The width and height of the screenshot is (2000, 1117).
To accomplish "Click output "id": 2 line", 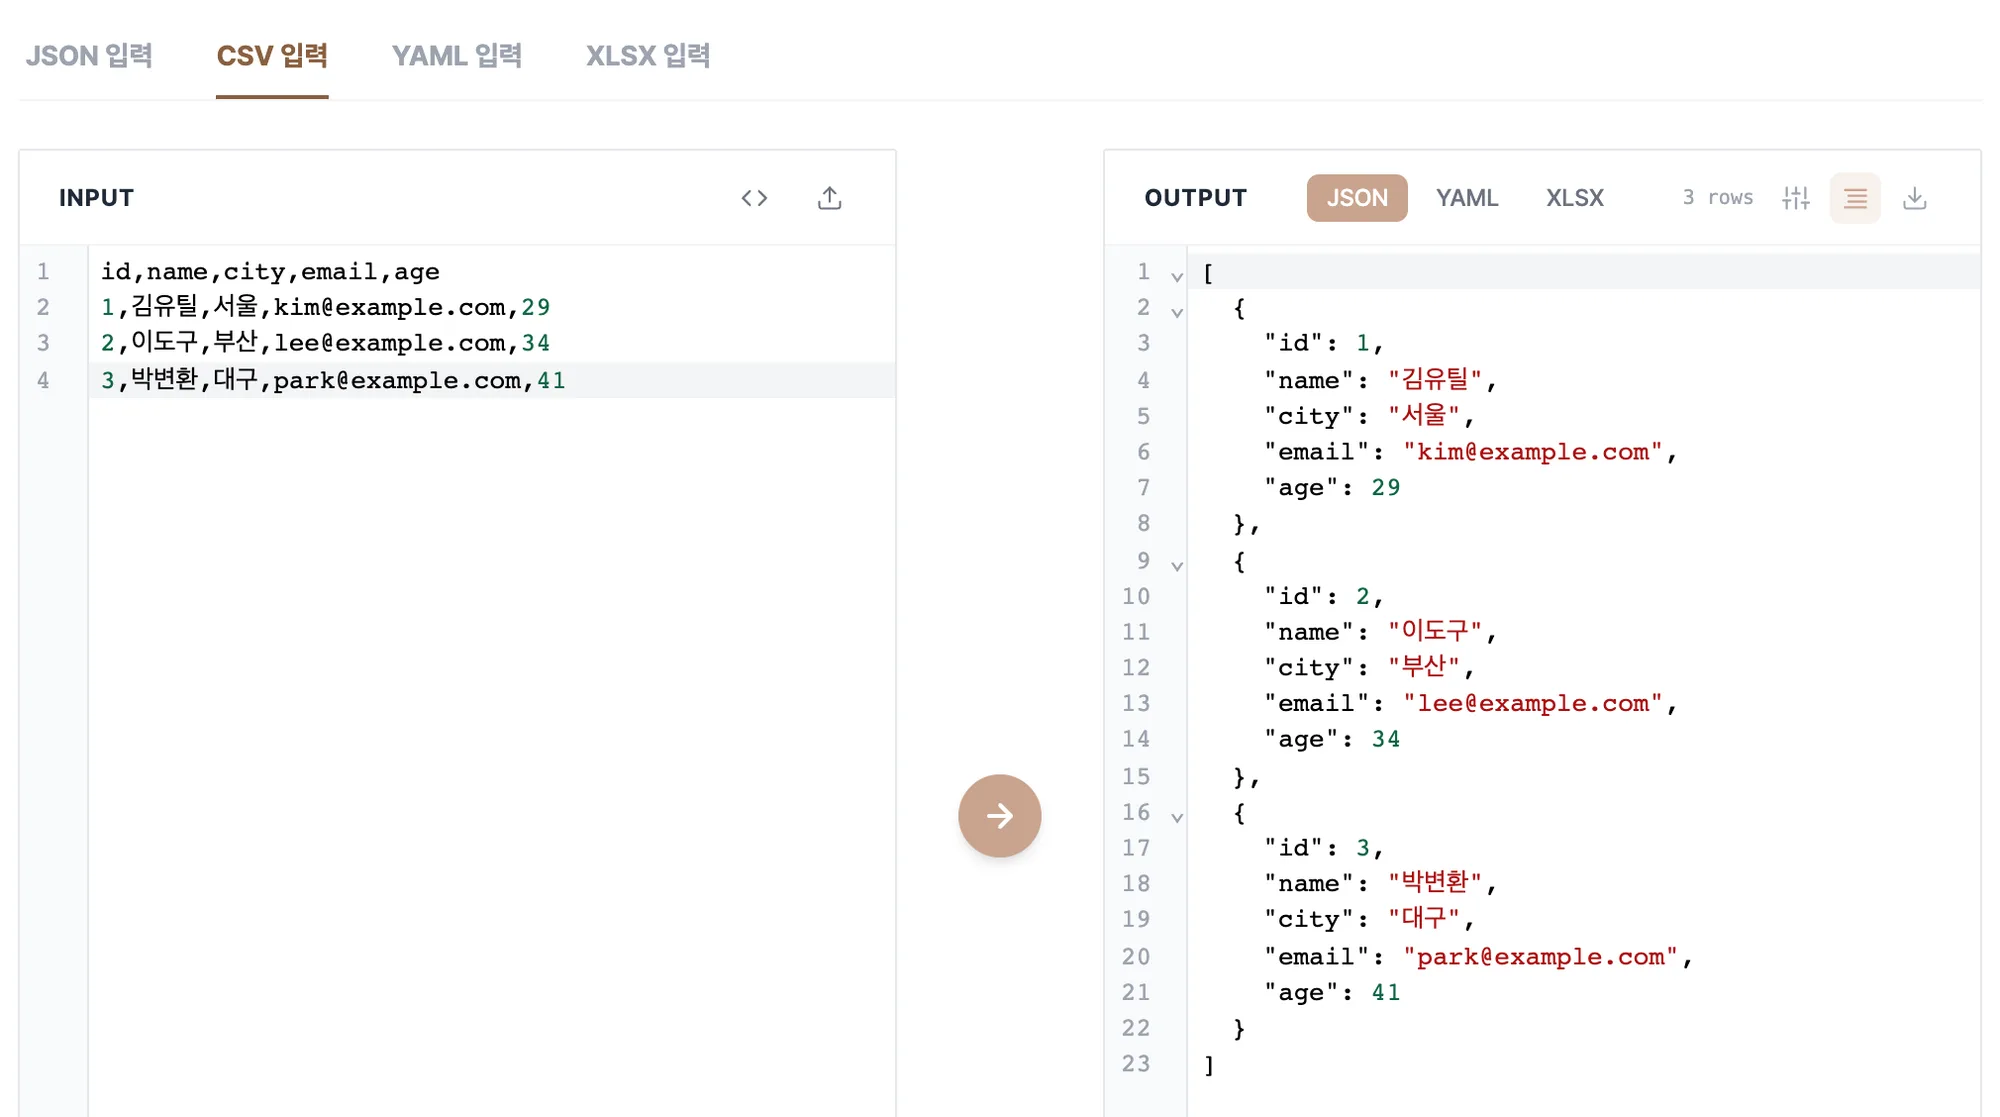I will click(1324, 597).
